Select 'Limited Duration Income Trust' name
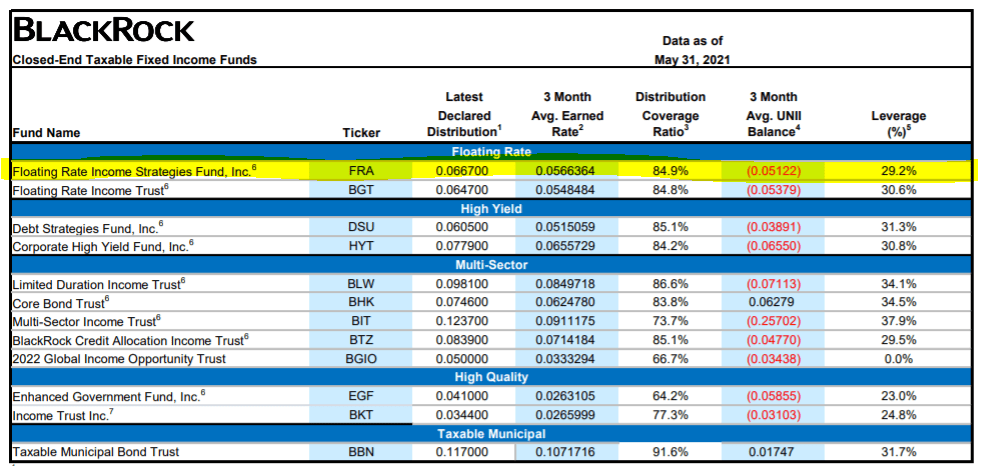Viewport: 981px width, 466px height. [99, 284]
